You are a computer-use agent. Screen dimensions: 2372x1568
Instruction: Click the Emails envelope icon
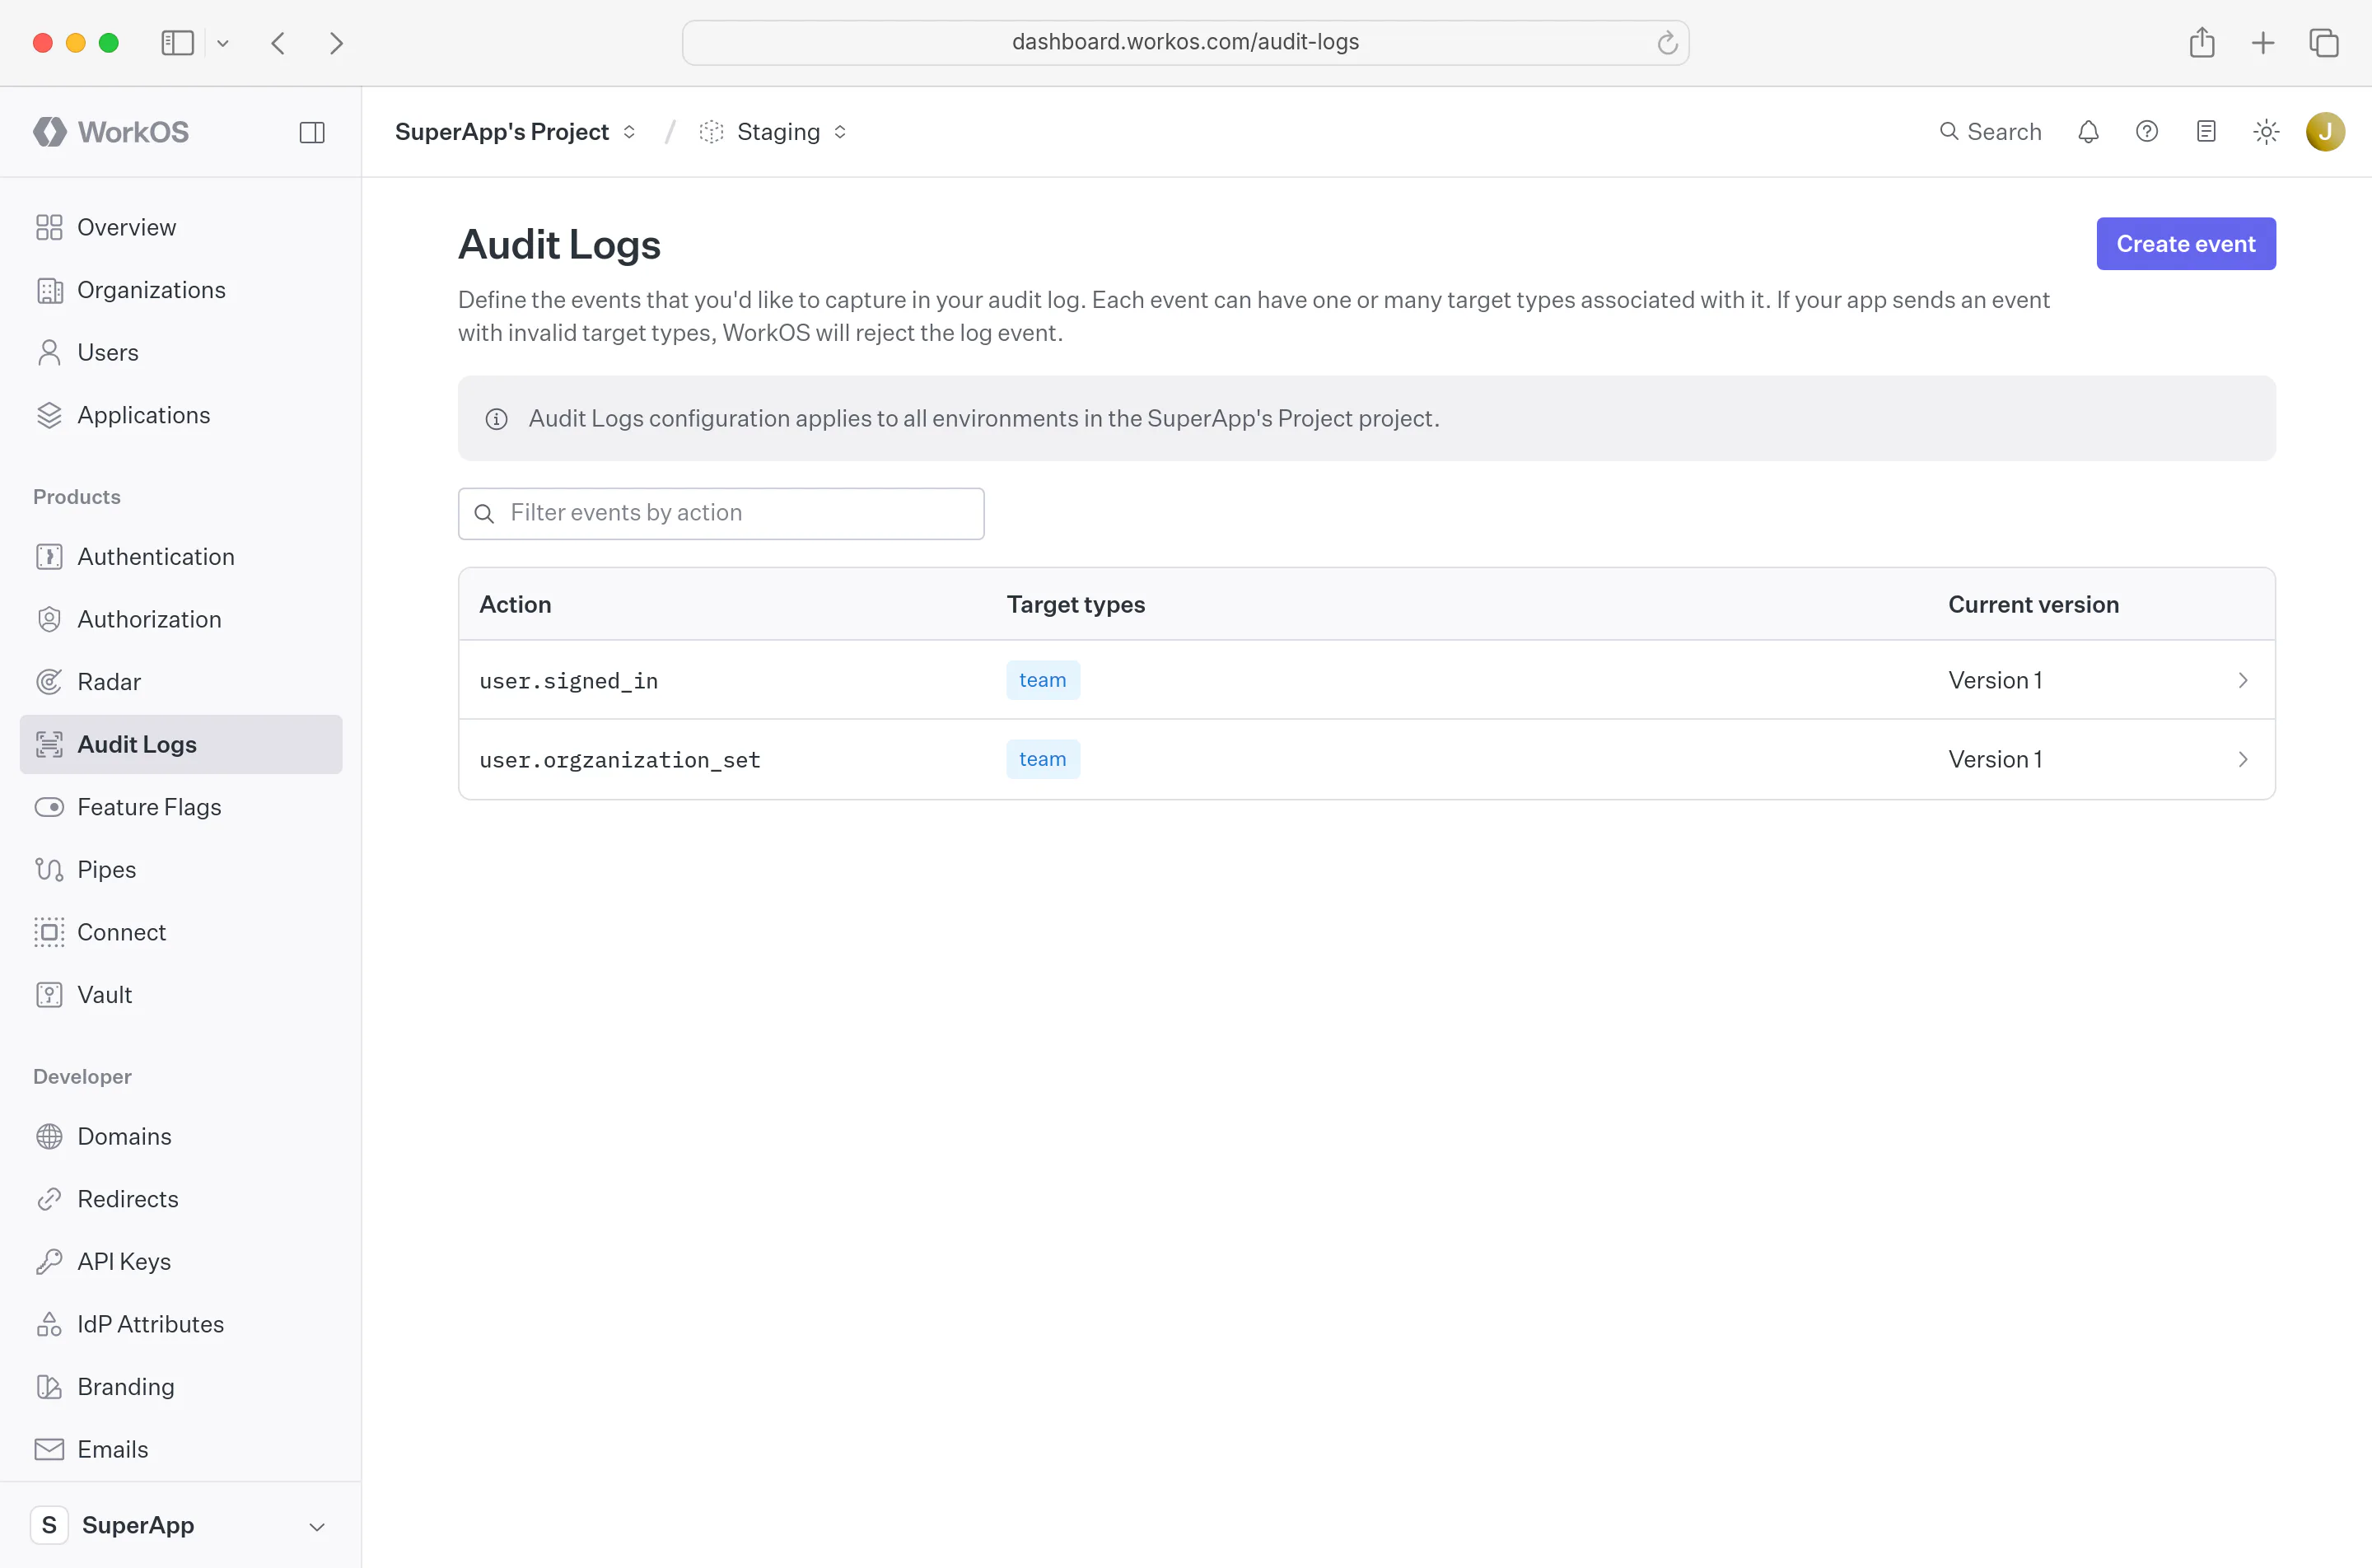click(49, 1449)
